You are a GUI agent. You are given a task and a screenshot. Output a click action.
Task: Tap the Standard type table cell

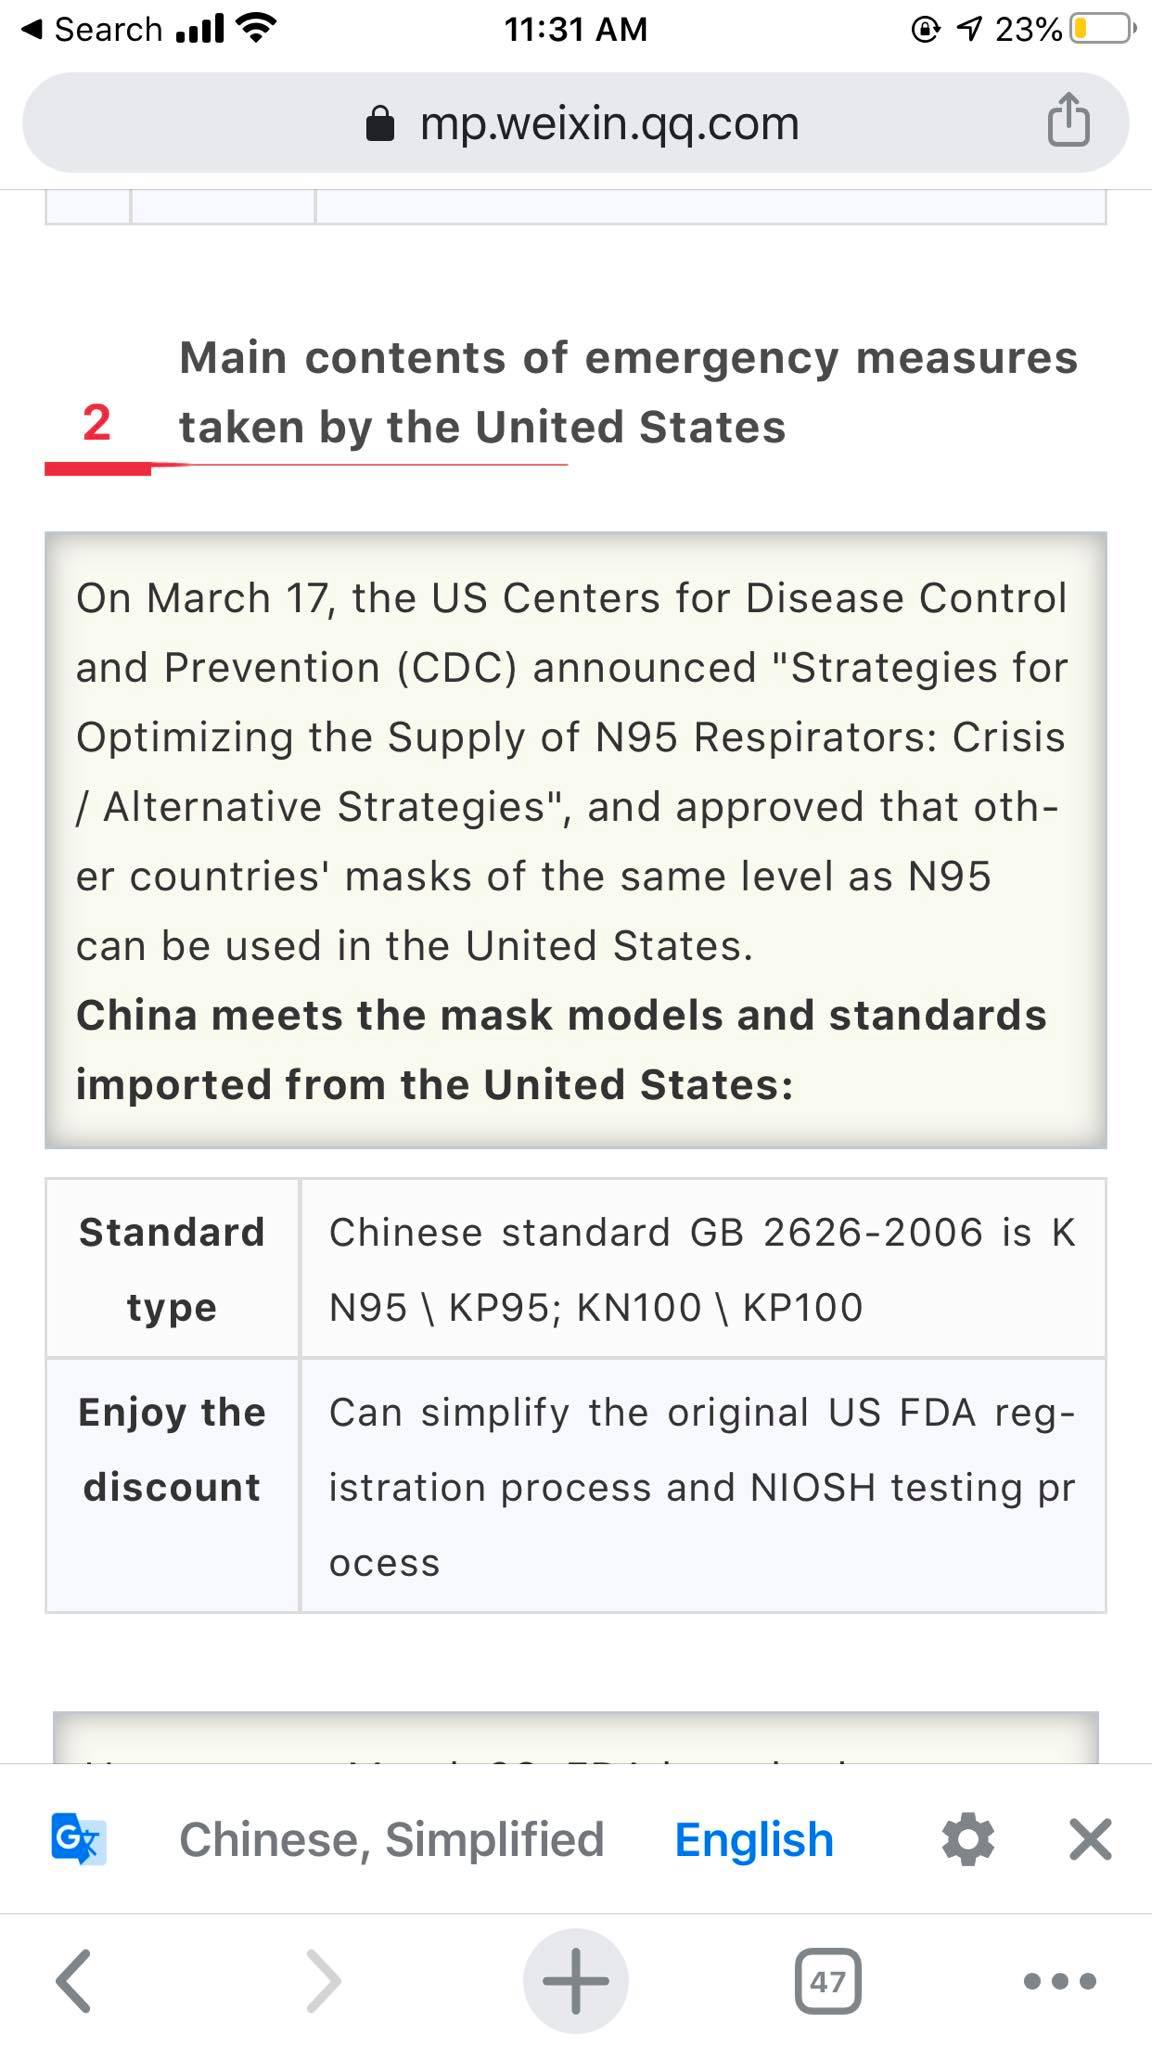(x=172, y=1268)
